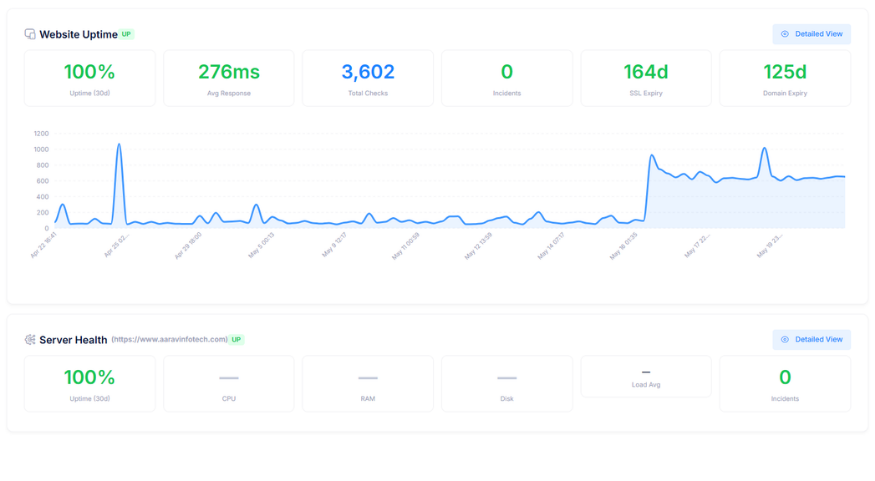
Task: Click the 200 y-axis value
Action: pyautogui.click(x=42, y=213)
